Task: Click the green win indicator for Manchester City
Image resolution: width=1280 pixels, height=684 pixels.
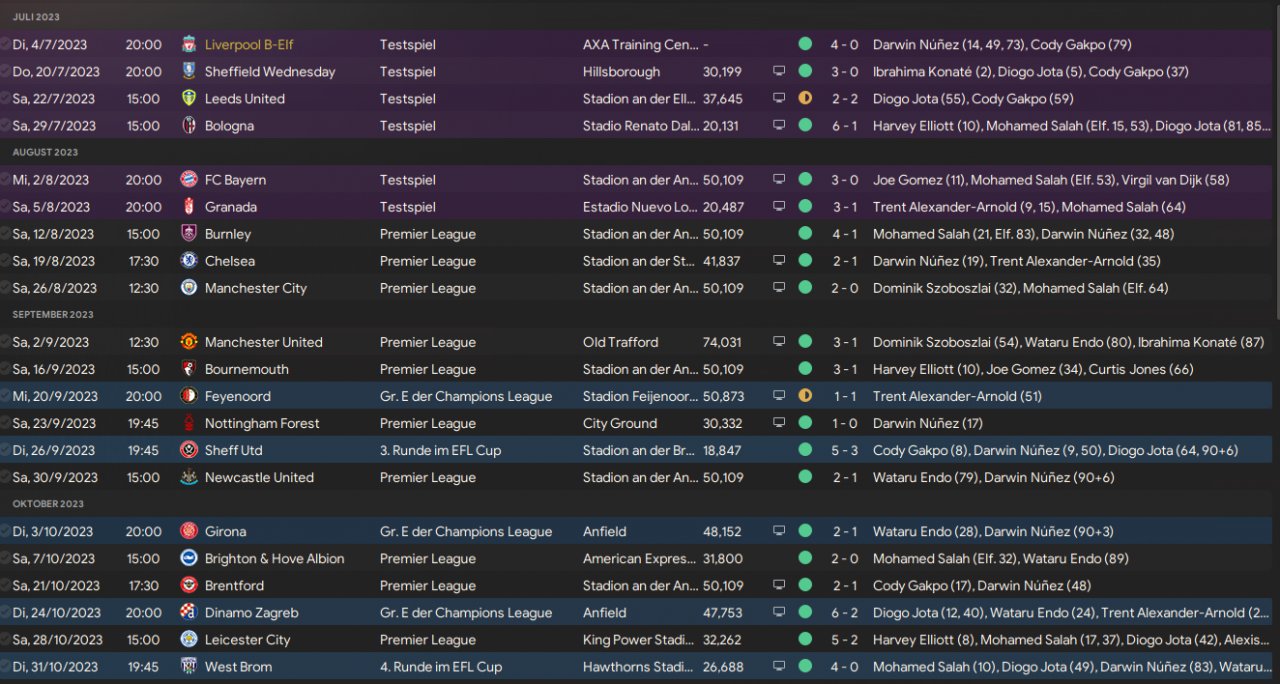Action: click(805, 288)
